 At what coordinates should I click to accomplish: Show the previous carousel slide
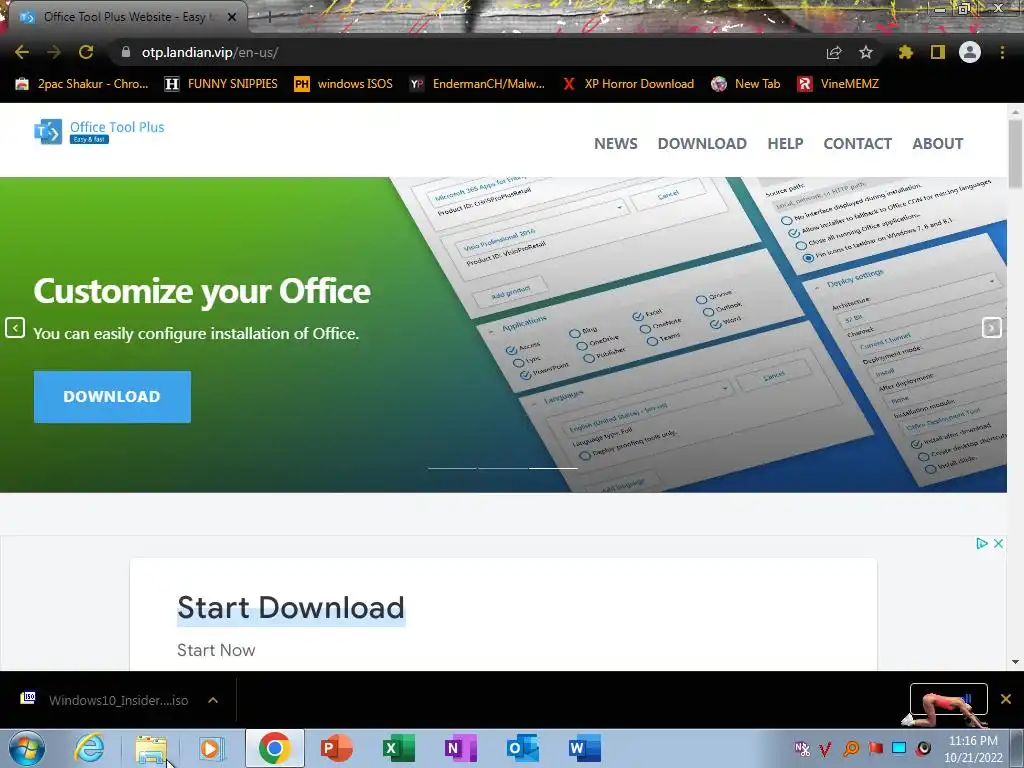click(x=15, y=328)
